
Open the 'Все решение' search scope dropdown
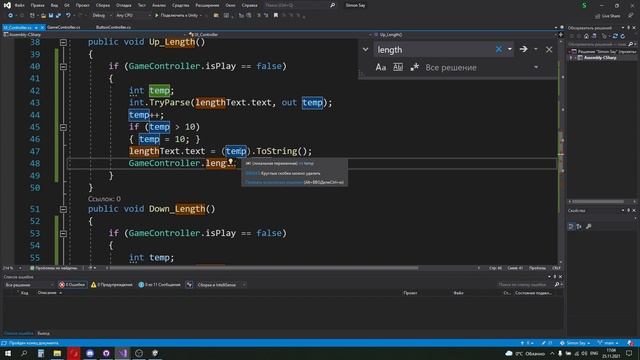pyautogui.click(x=536, y=67)
